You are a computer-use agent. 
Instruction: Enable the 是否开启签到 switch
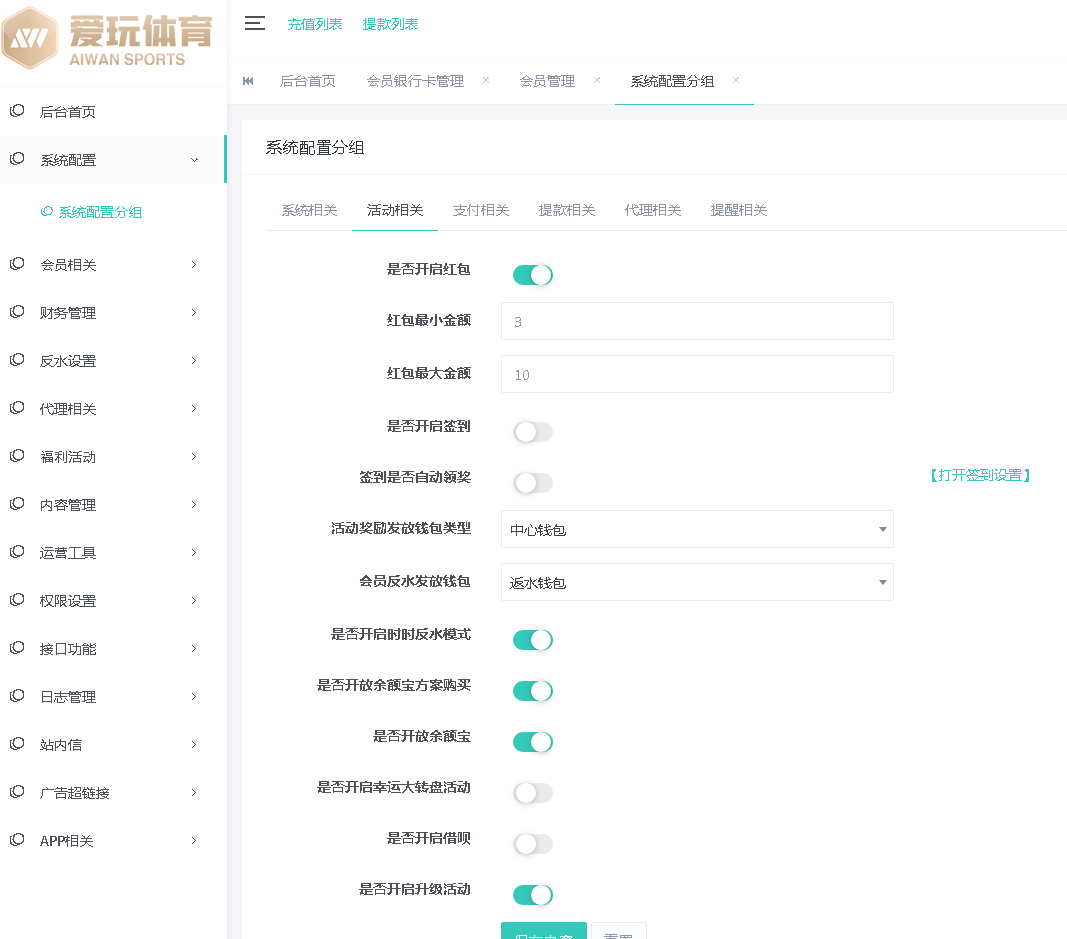[x=532, y=432]
